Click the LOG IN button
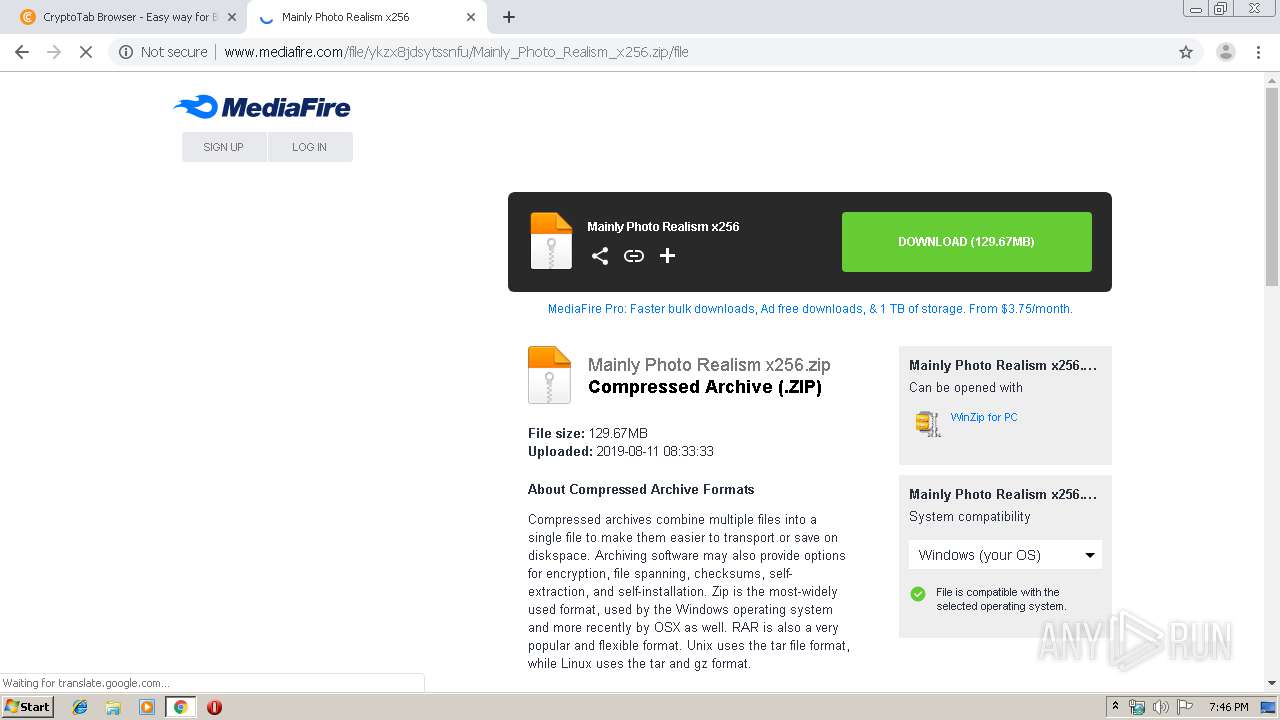 click(310, 147)
